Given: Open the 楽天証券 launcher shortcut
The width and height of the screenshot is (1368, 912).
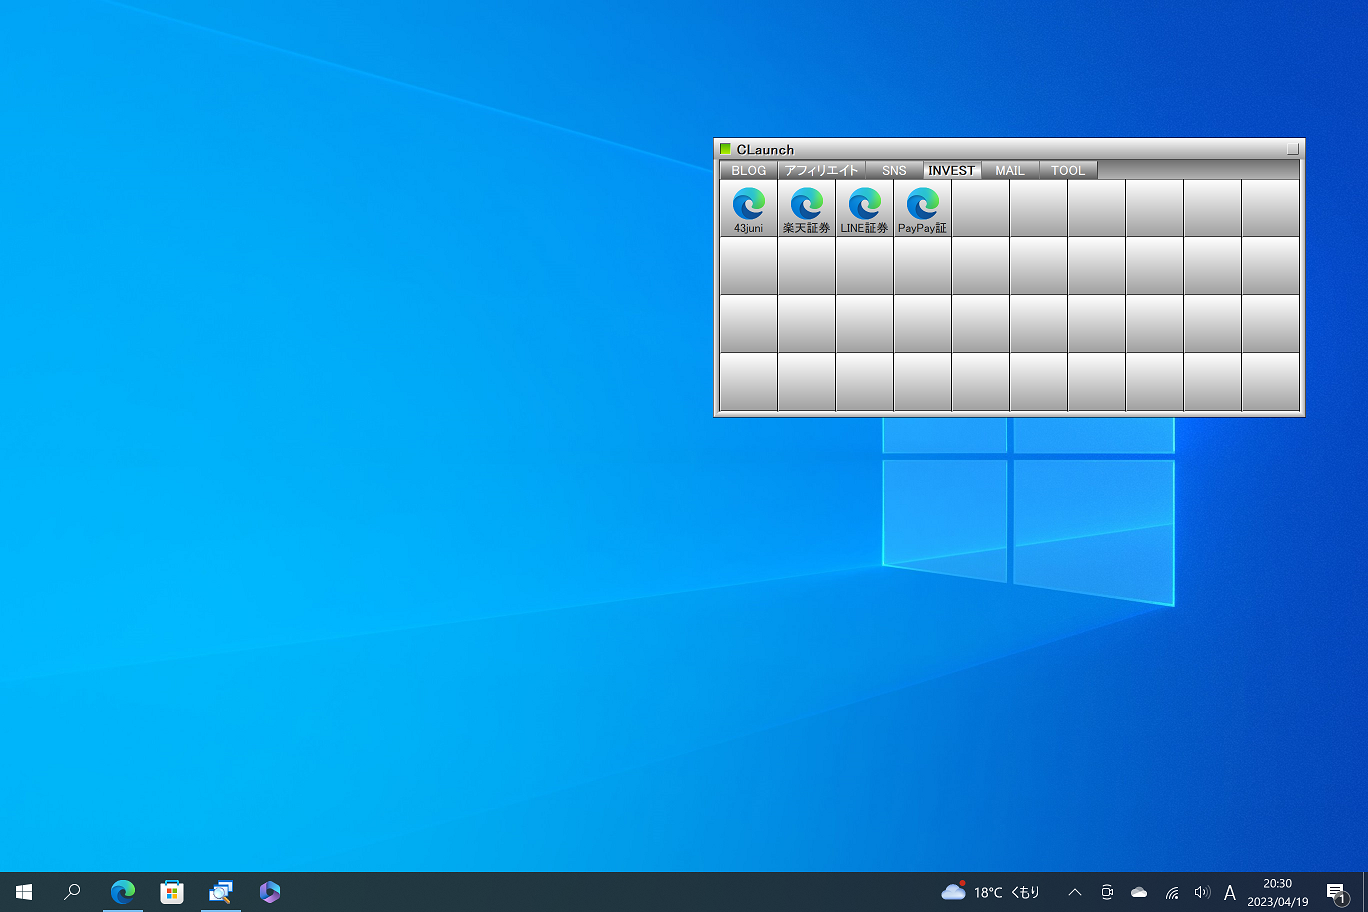Looking at the screenshot, I should click(806, 207).
